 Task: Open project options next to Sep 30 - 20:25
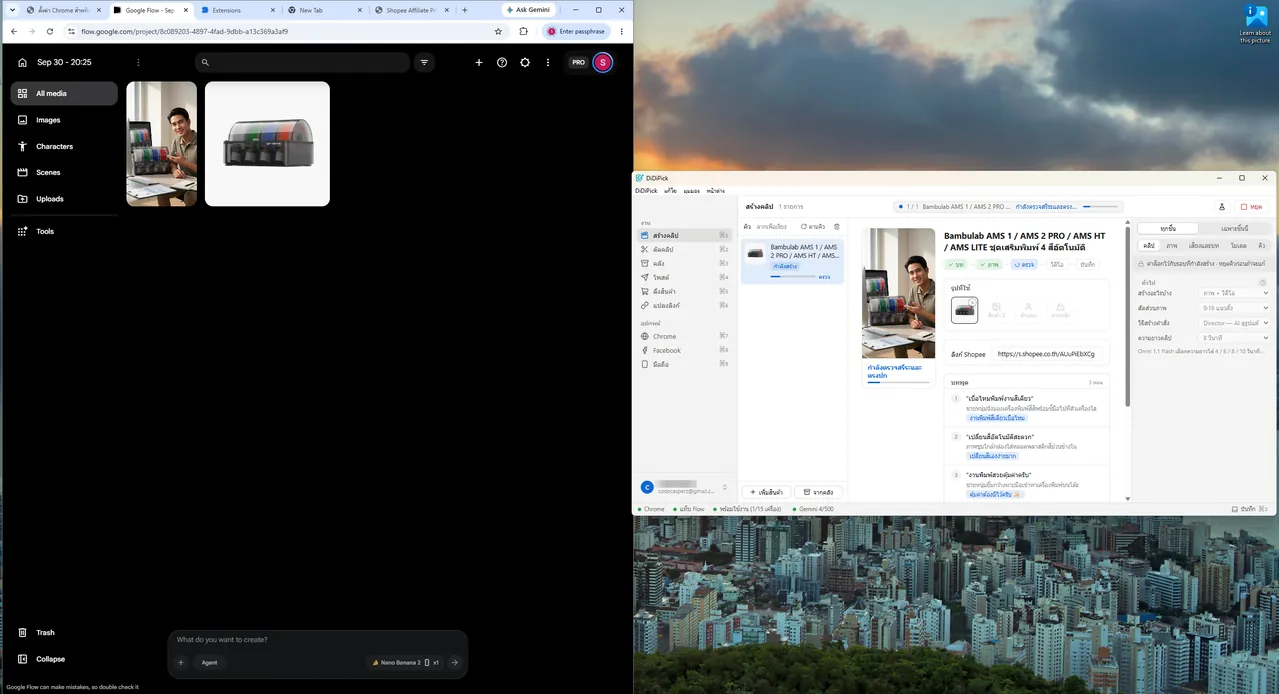pyautogui.click(x=138, y=62)
